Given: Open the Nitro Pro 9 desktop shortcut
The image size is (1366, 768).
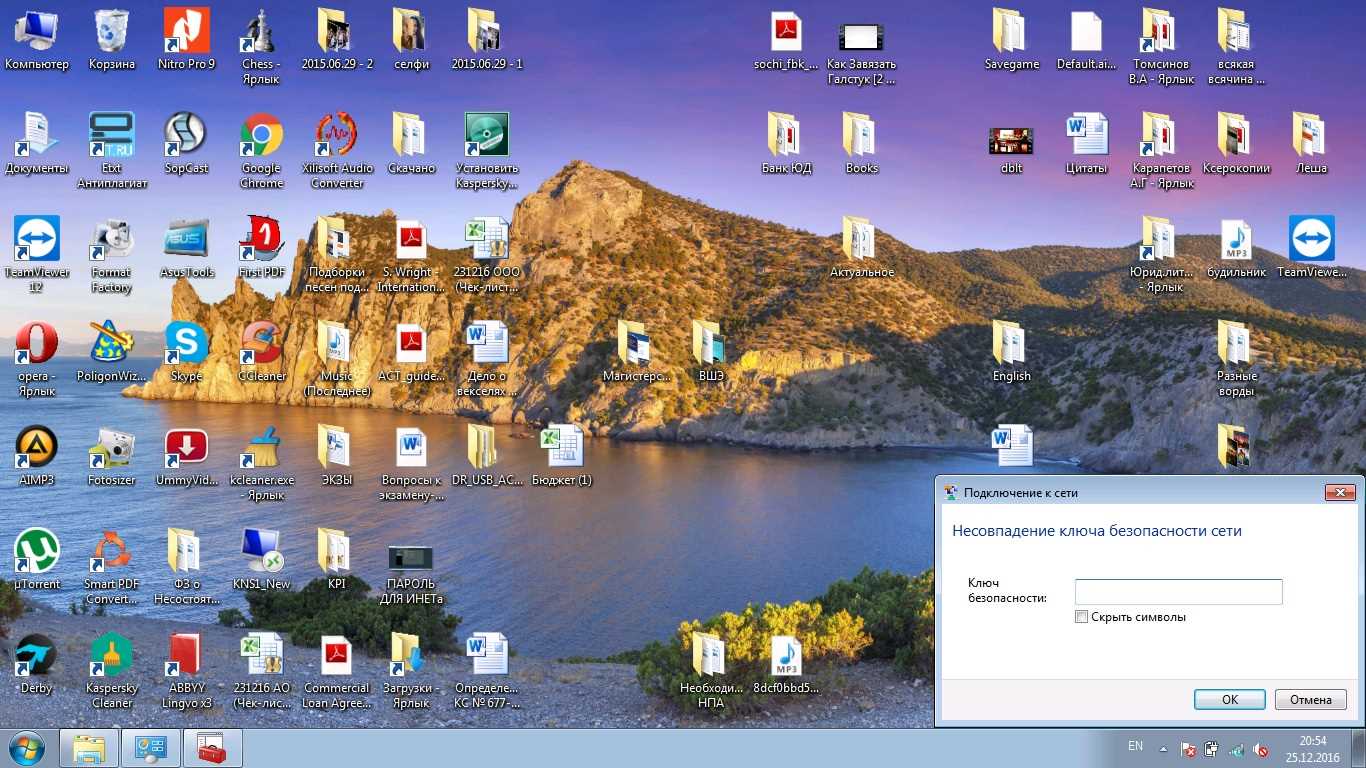Looking at the screenshot, I should coord(186,40).
